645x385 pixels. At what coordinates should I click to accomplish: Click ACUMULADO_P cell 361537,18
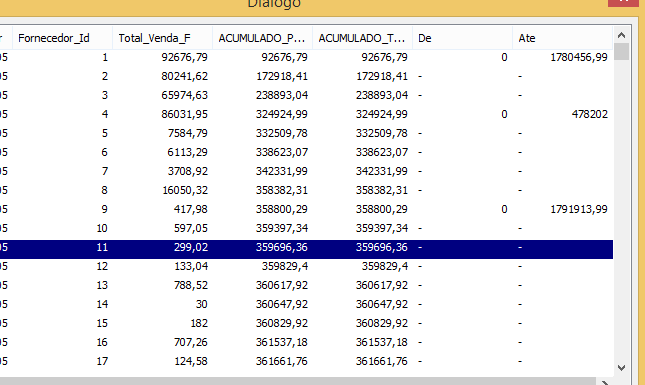tap(282, 342)
